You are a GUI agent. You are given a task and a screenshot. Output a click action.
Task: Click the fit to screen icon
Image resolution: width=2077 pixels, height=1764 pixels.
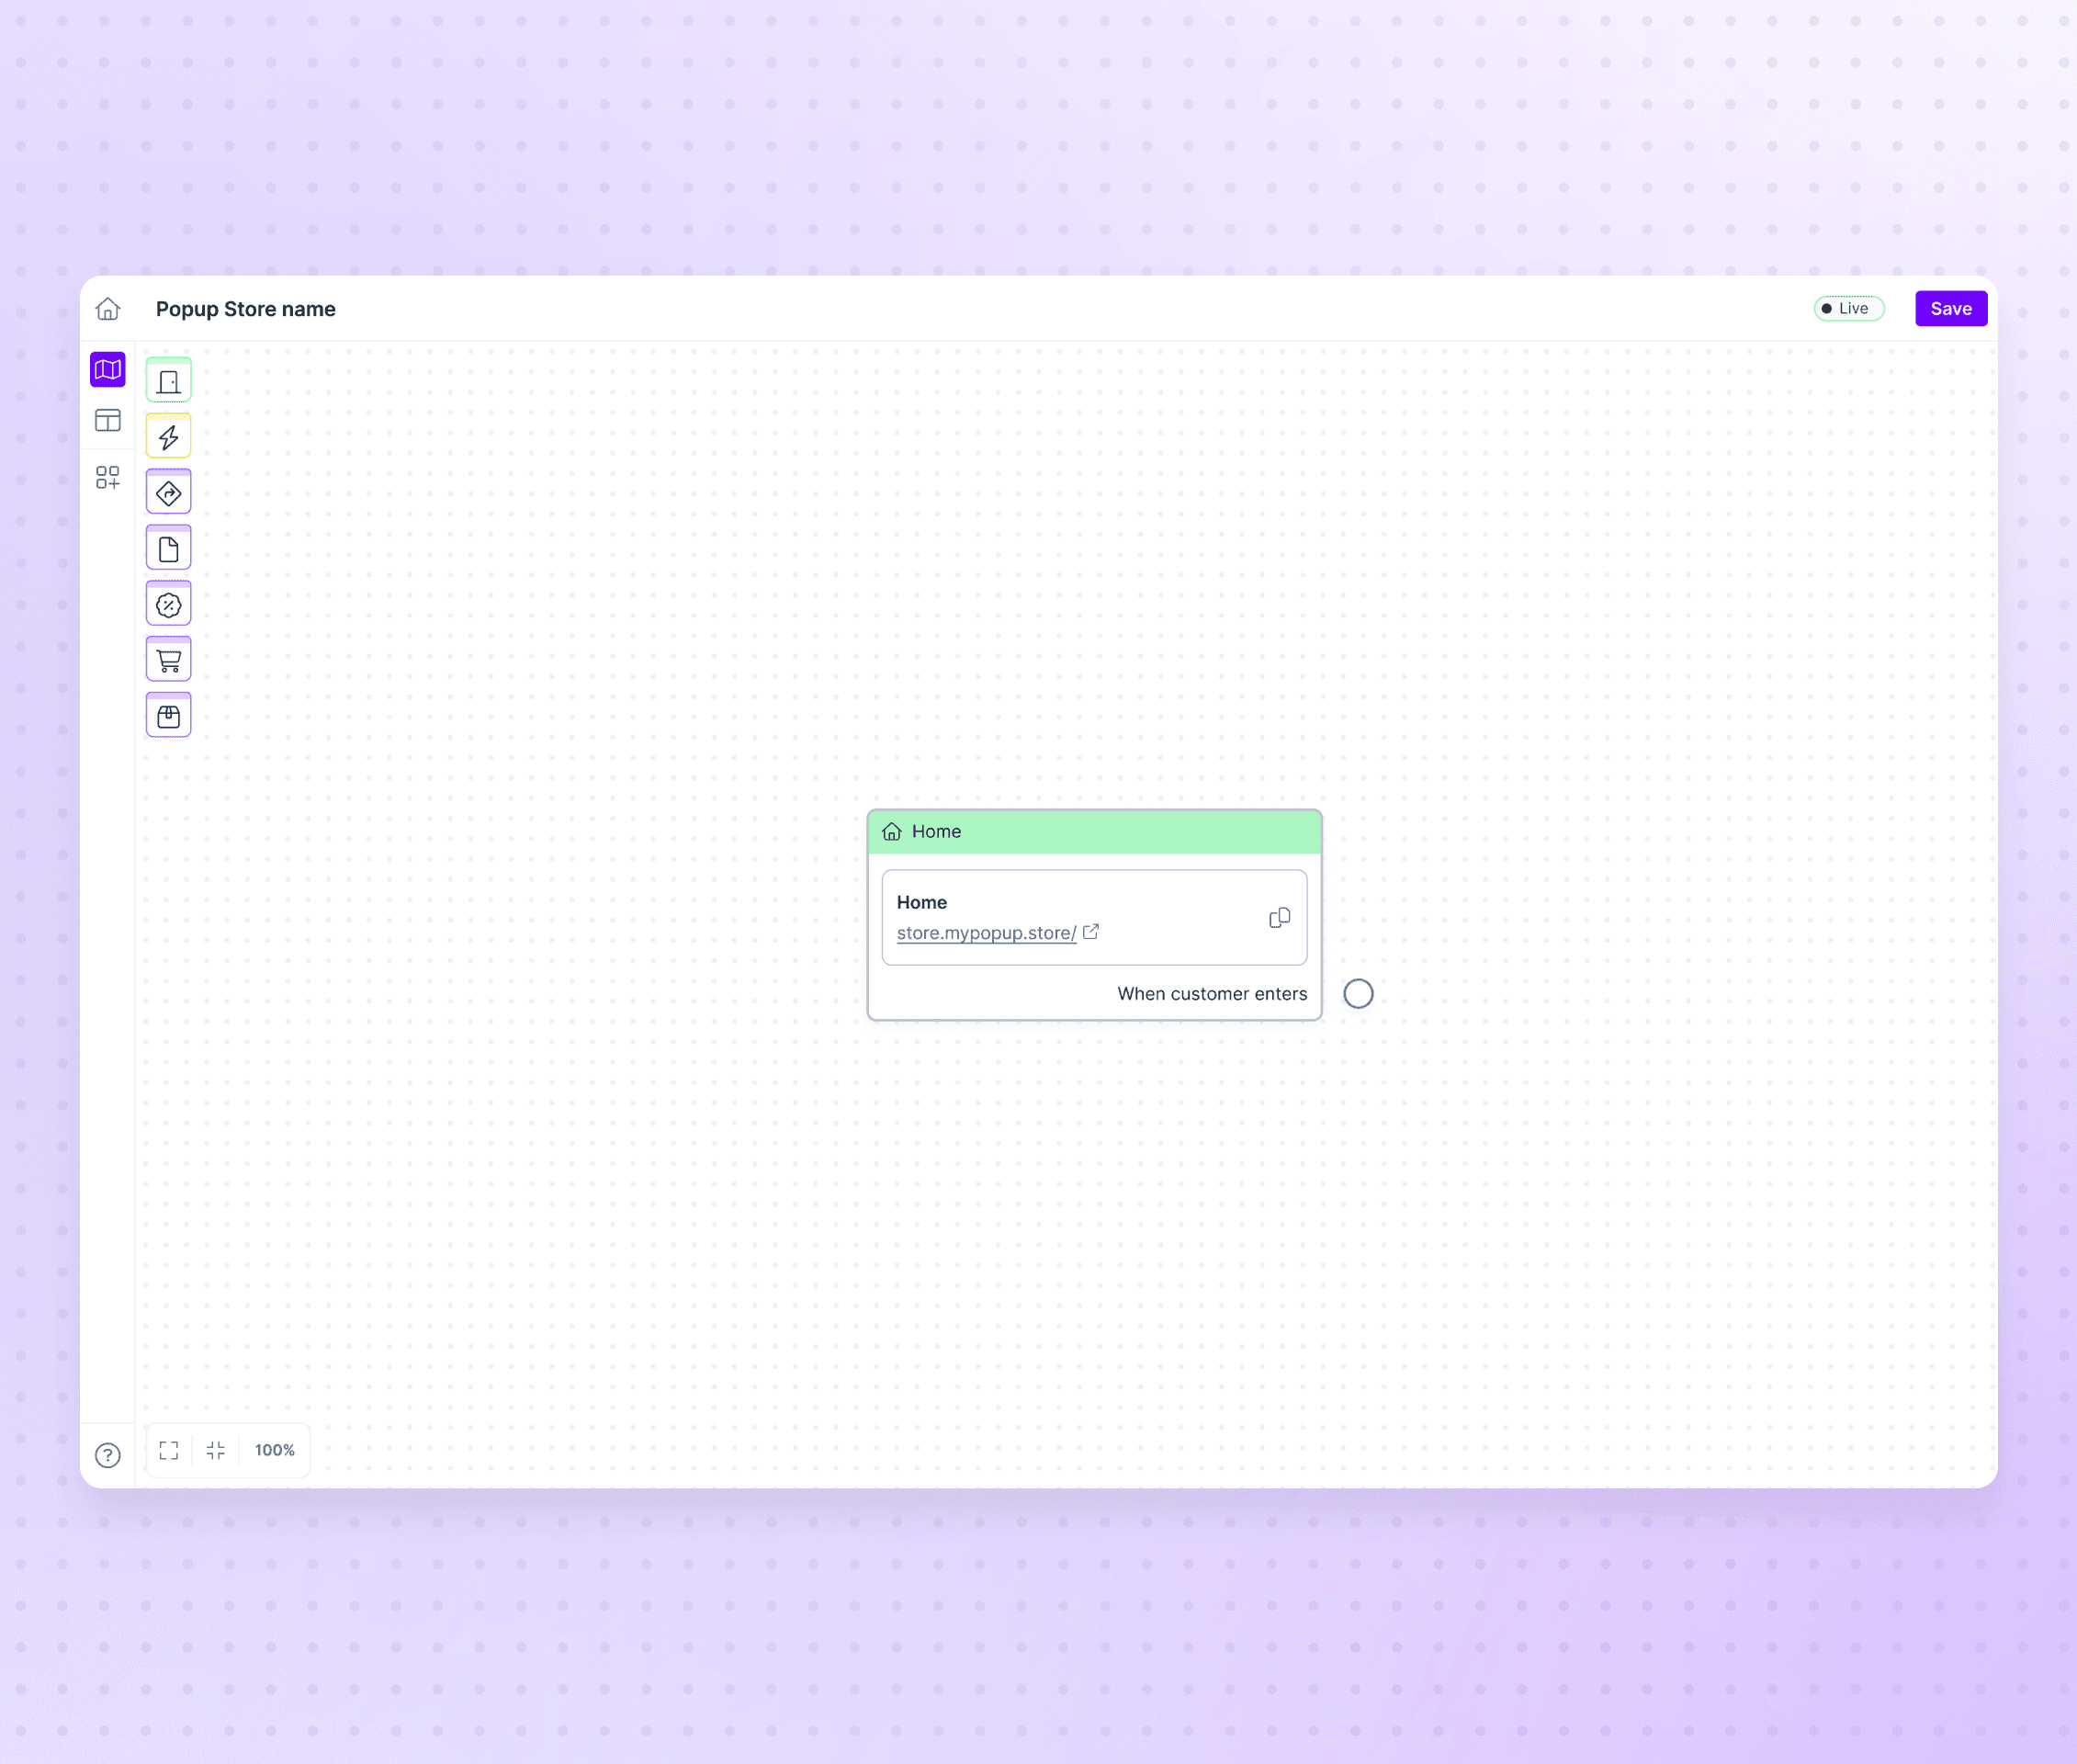[x=169, y=1450]
